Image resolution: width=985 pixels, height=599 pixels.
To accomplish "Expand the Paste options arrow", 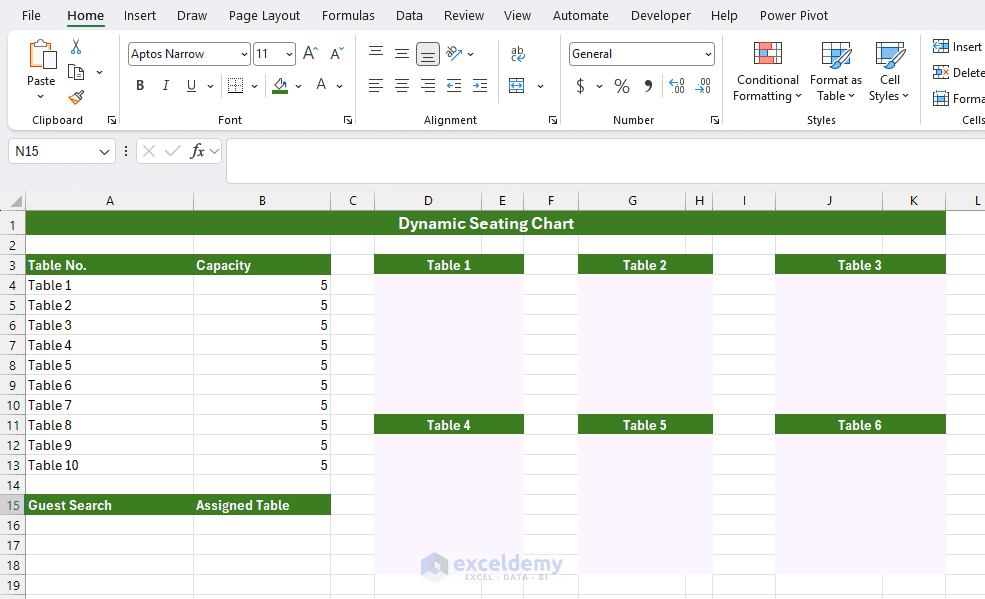I will pos(40,97).
